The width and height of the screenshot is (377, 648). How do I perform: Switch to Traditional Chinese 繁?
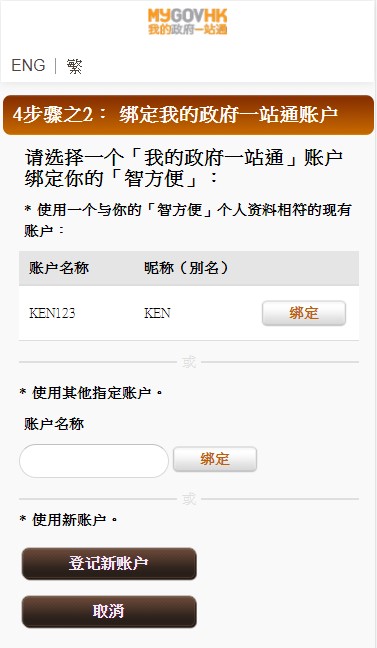click(x=74, y=66)
